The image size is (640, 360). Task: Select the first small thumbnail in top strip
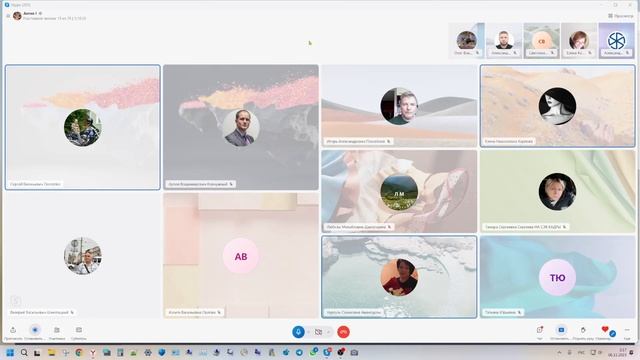click(467, 41)
